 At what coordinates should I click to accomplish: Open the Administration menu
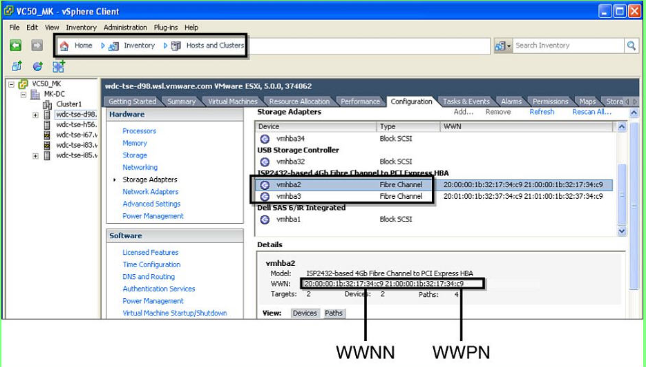[x=125, y=28]
